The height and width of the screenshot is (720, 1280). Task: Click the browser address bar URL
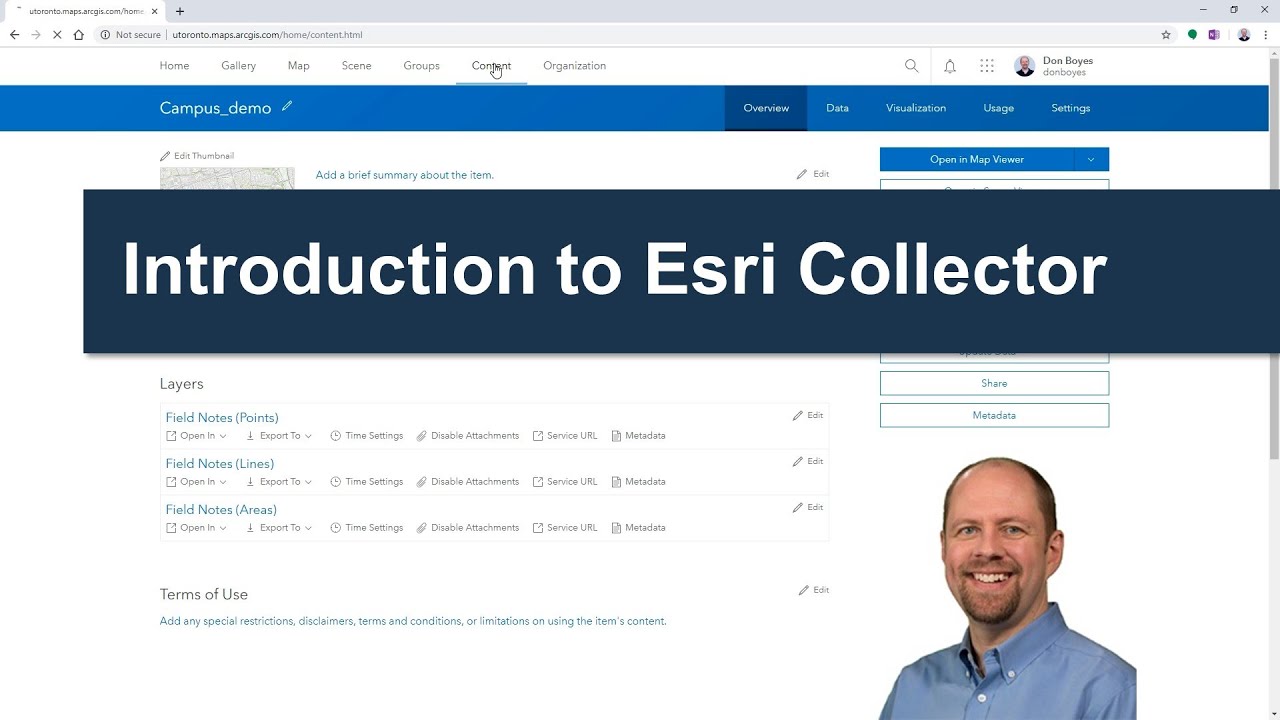pos(267,34)
